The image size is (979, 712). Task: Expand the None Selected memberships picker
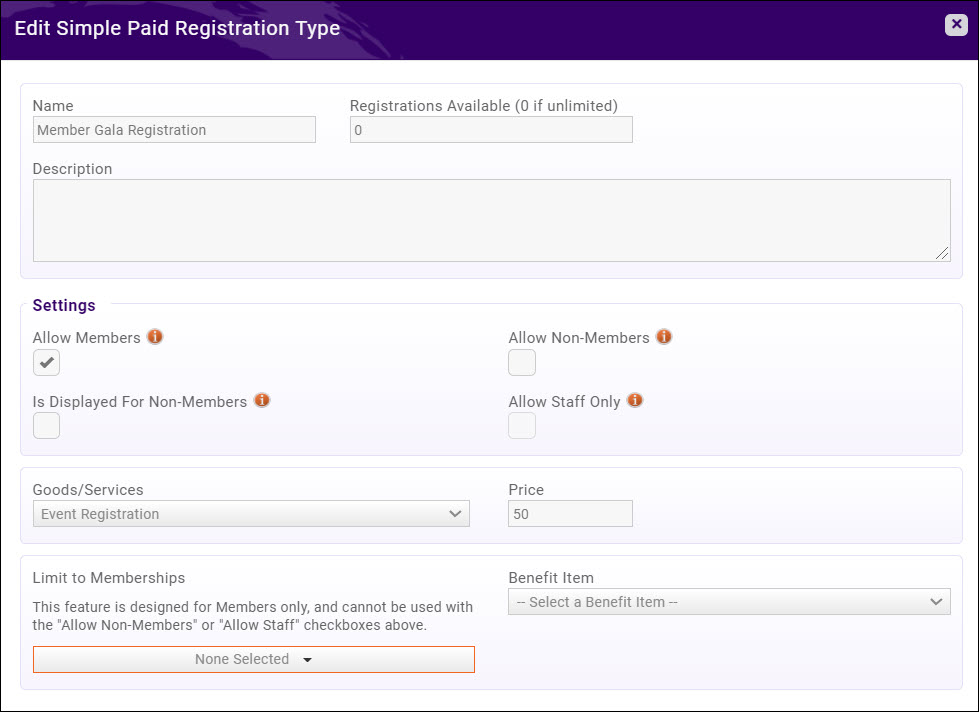(x=253, y=659)
